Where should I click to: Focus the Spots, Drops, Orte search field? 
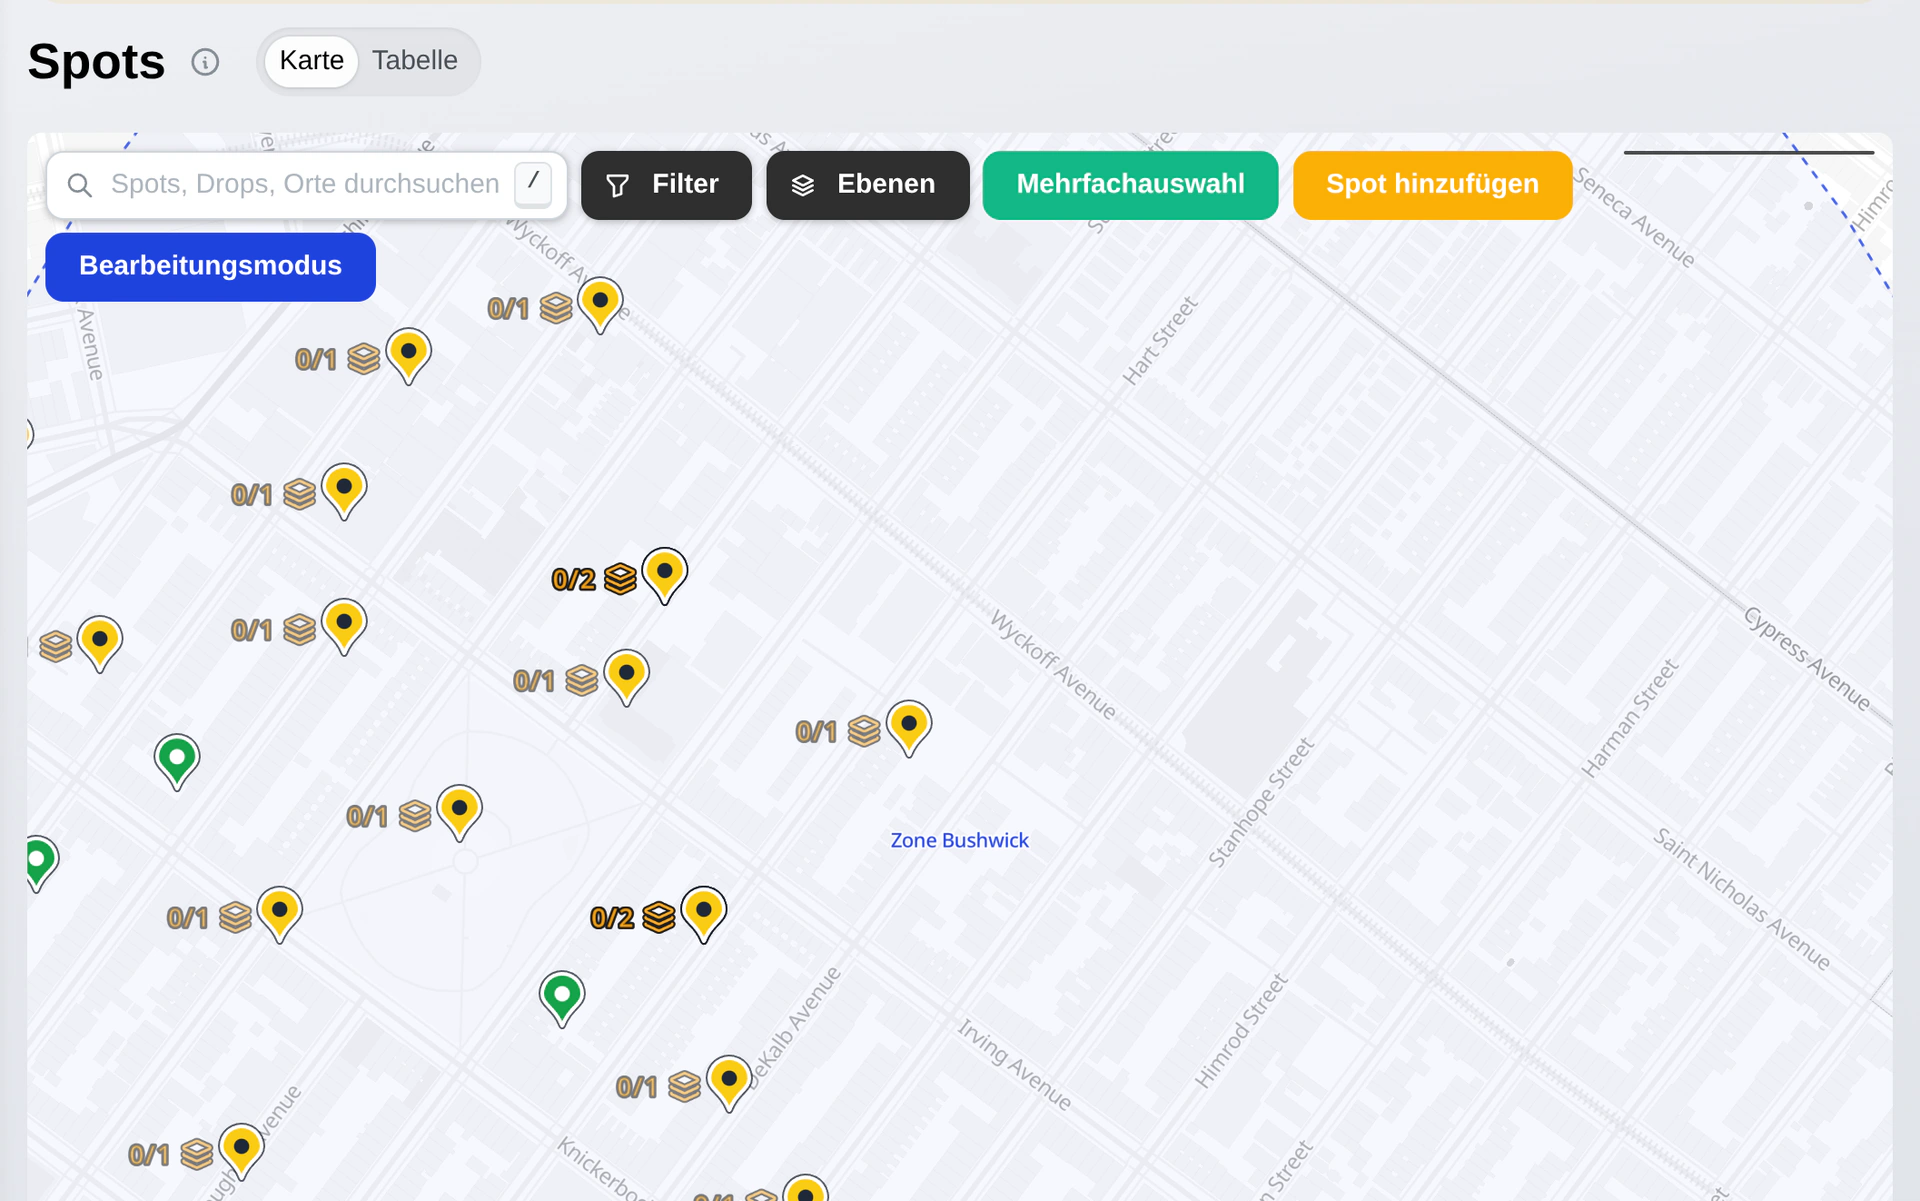(x=306, y=185)
